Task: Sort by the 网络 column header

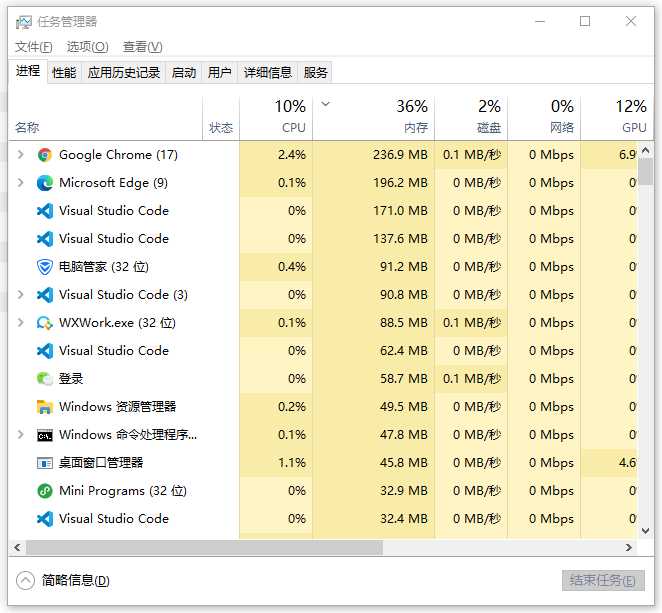Action: tap(544, 118)
